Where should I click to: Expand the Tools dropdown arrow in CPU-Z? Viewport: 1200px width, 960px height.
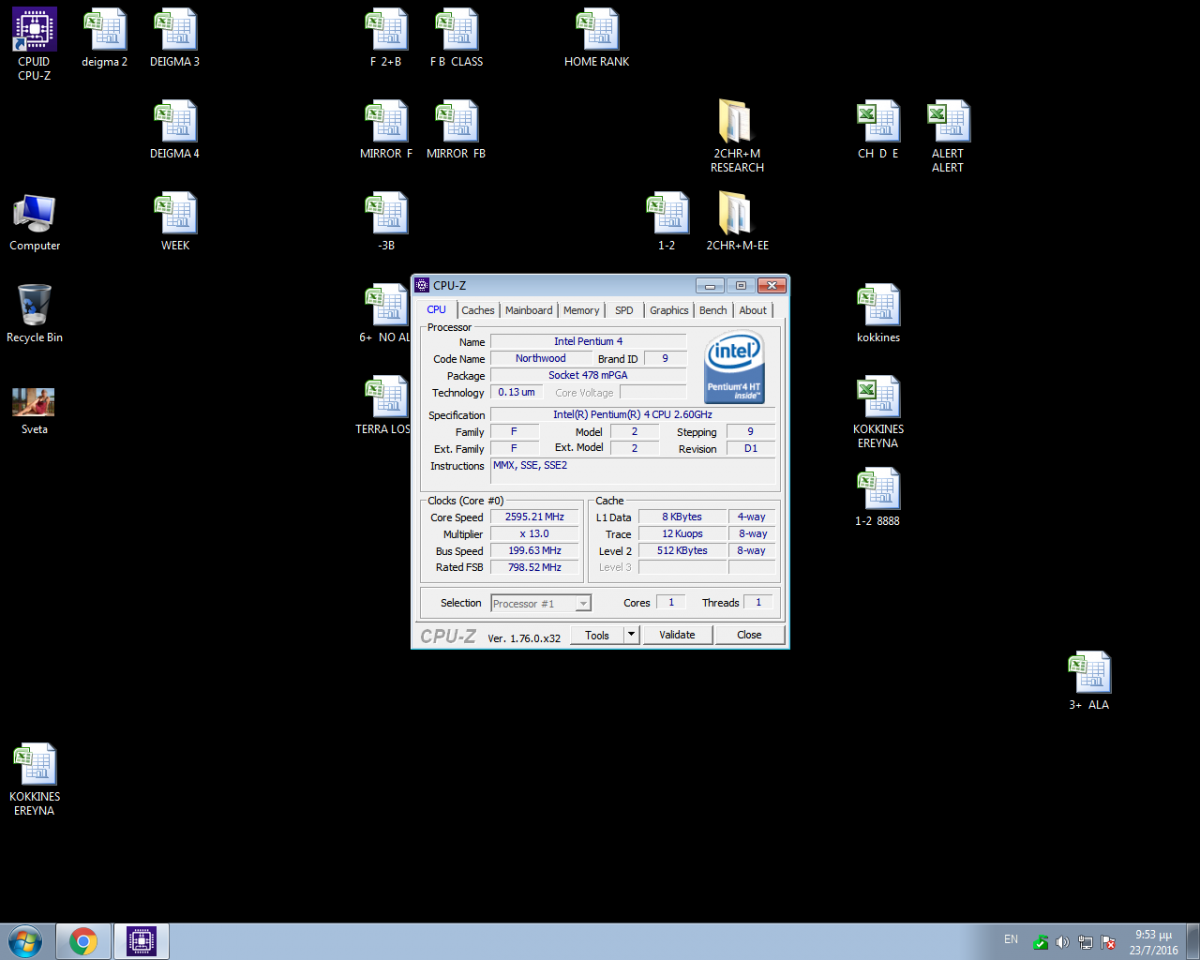pyautogui.click(x=631, y=635)
